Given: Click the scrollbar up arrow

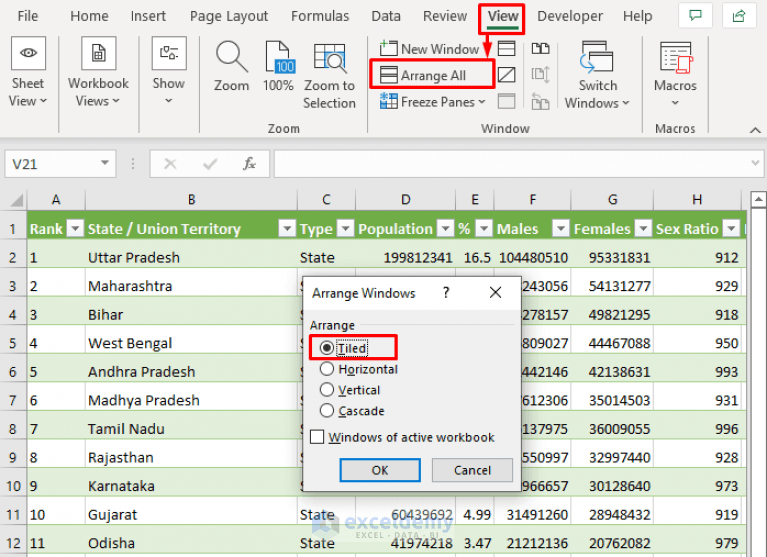Looking at the screenshot, I should 758,199.
